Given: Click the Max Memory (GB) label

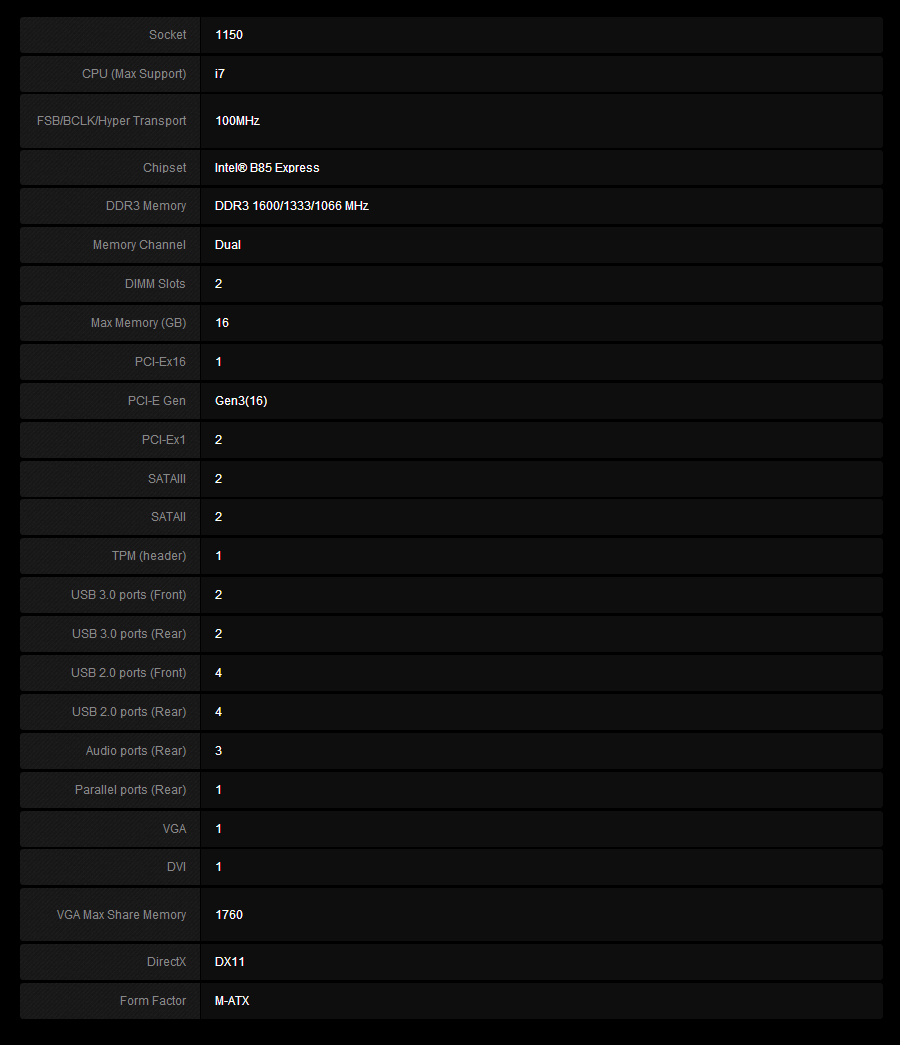Looking at the screenshot, I should (138, 323).
